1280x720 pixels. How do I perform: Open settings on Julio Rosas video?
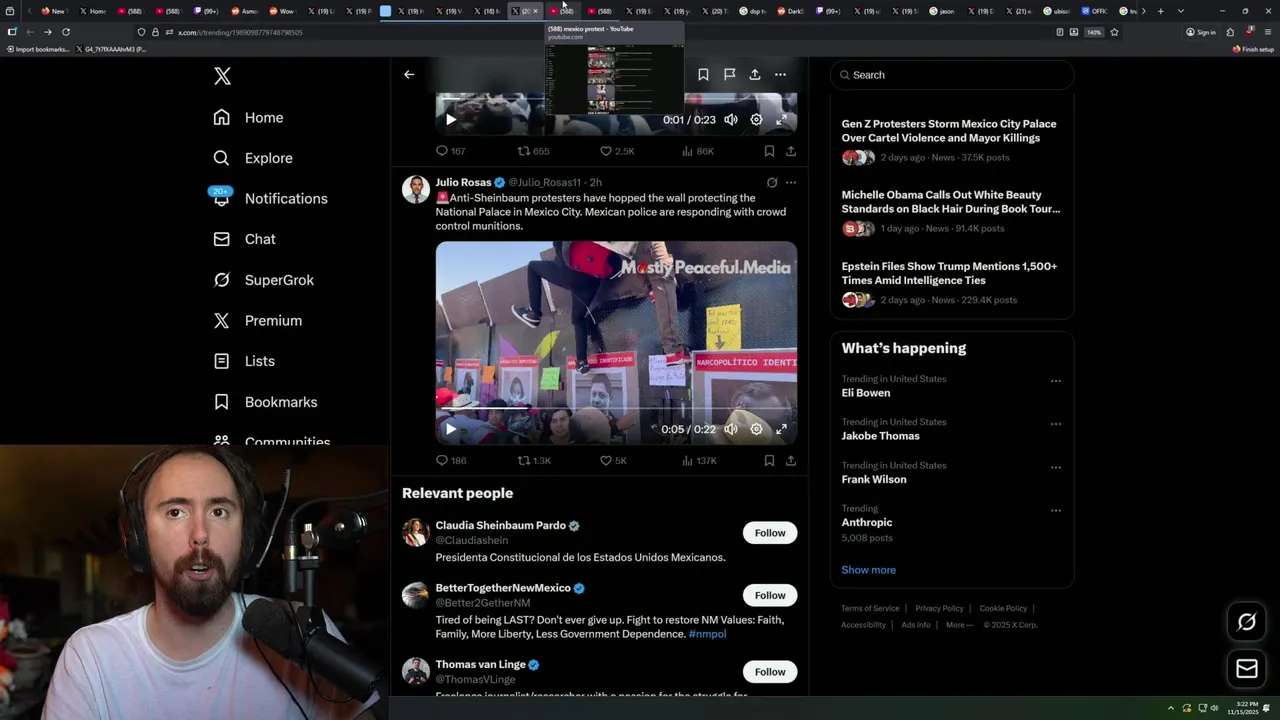pos(756,429)
